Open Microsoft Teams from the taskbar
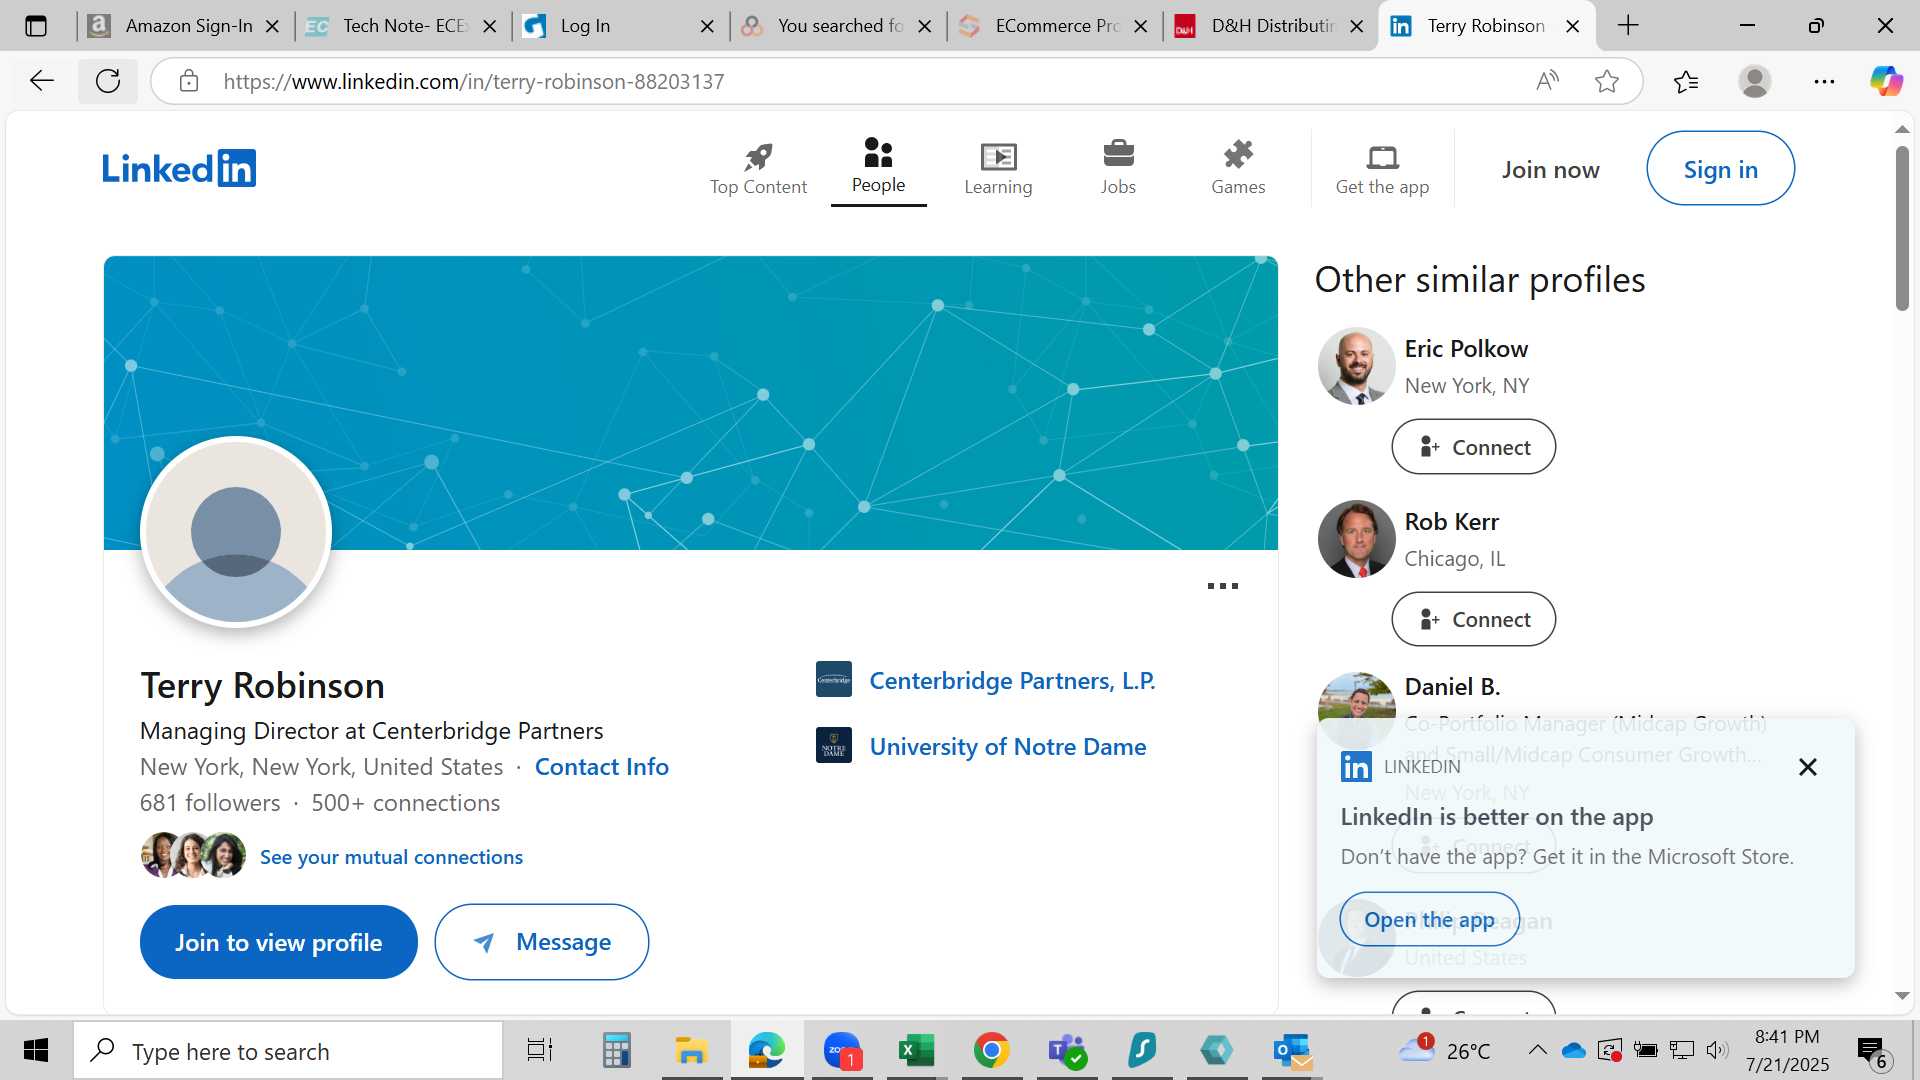This screenshot has width=1920, height=1080. click(x=1066, y=1050)
